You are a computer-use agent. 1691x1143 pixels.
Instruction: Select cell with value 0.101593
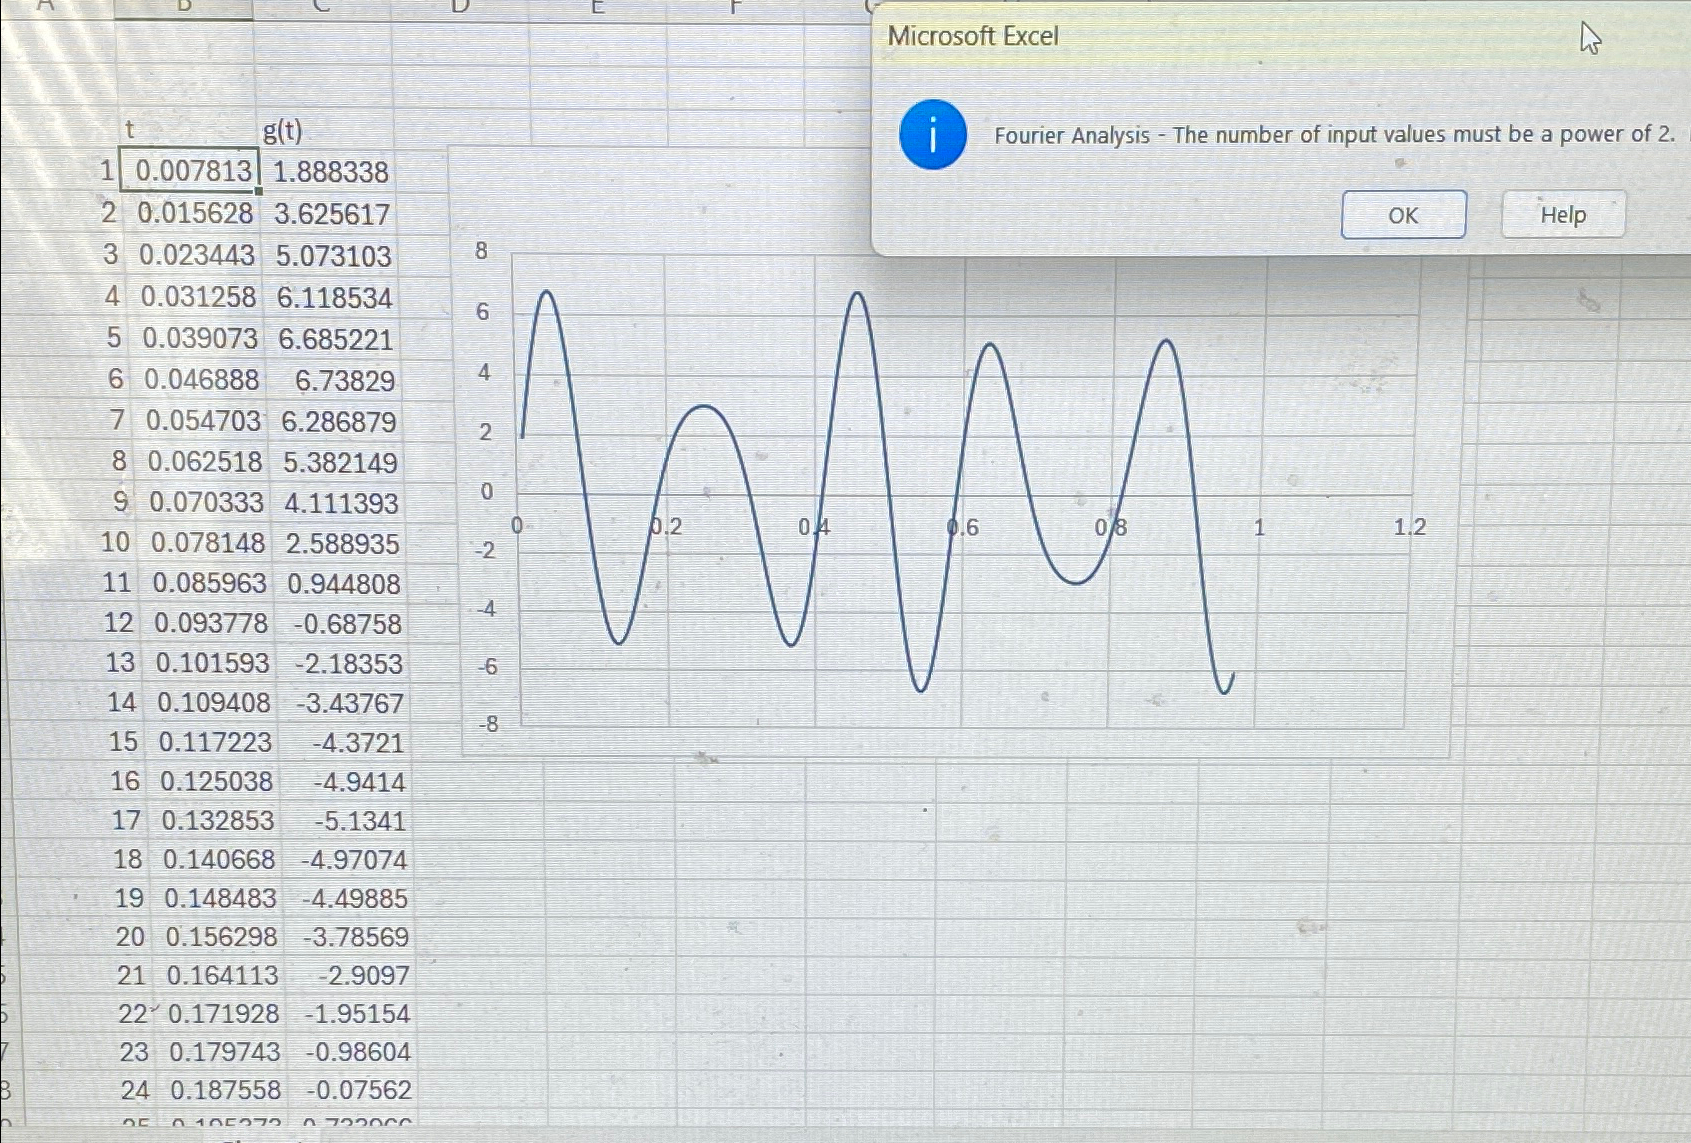point(212,663)
